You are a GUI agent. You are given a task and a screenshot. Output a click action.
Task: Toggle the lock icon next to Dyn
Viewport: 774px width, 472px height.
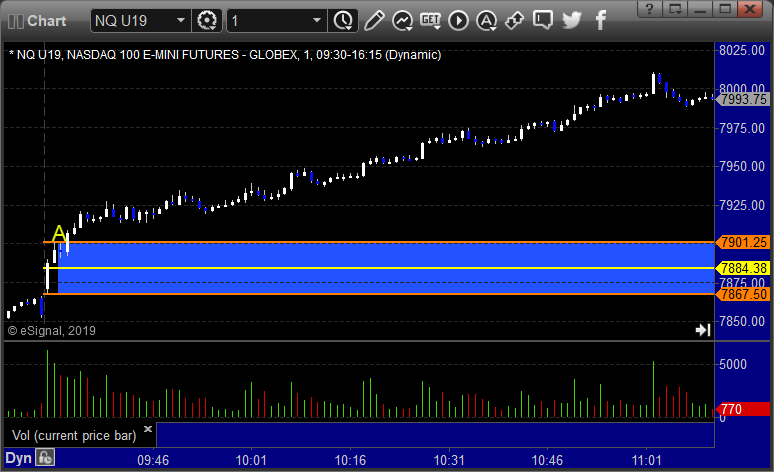(x=45, y=458)
